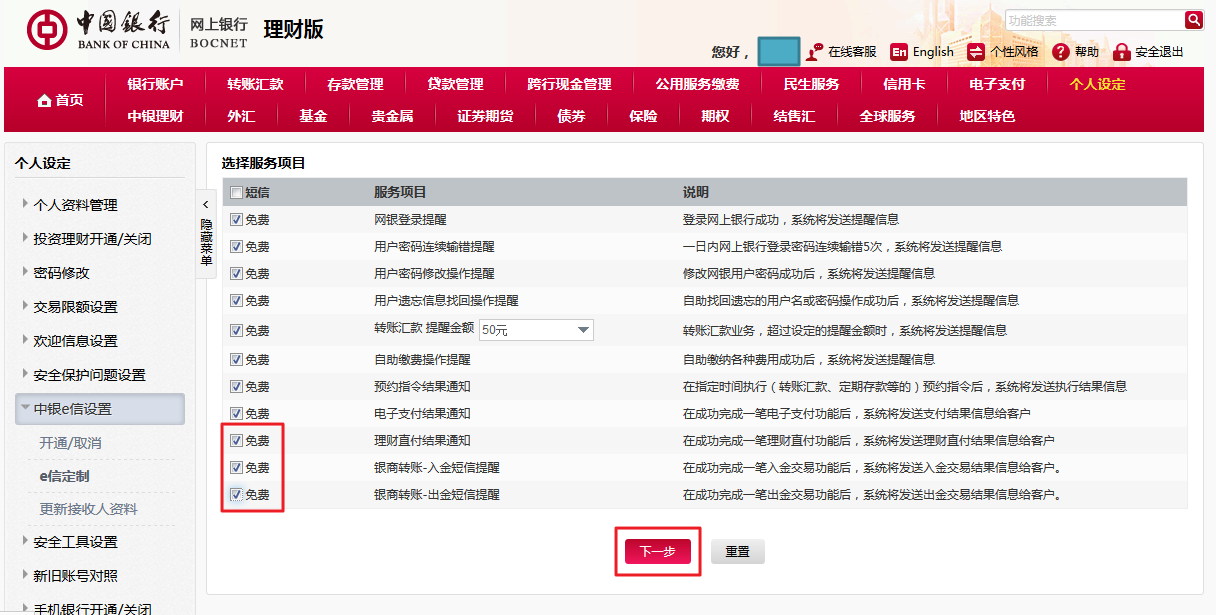Expand 新旧账号对照 in sidebar
This screenshot has height=615, width=1216.
75,576
